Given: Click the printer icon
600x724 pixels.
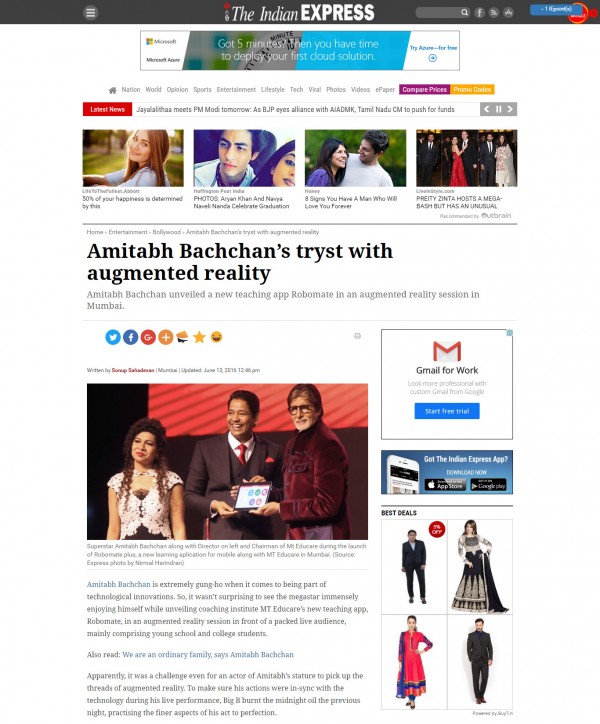Looking at the screenshot, I should [x=357, y=336].
